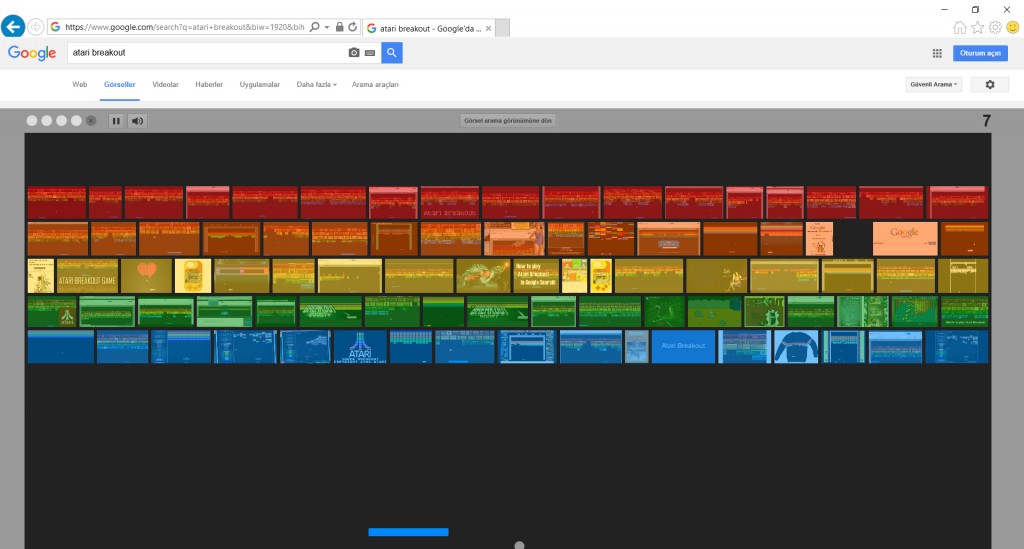
Task: Click the Google logo
Action: (32, 53)
